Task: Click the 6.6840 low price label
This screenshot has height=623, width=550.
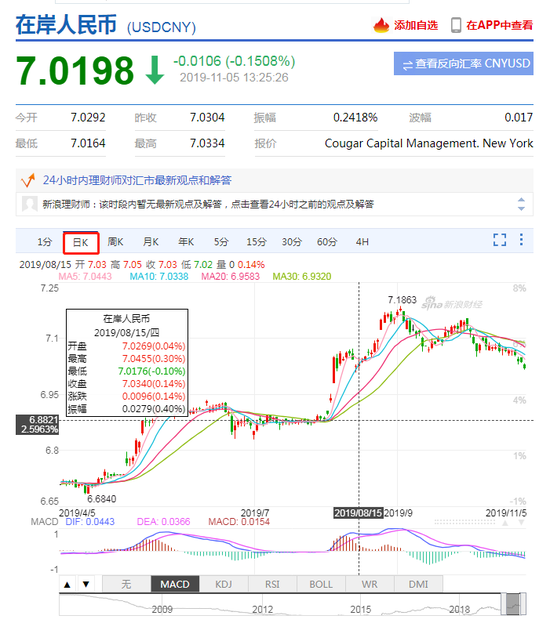Action: click(102, 499)
